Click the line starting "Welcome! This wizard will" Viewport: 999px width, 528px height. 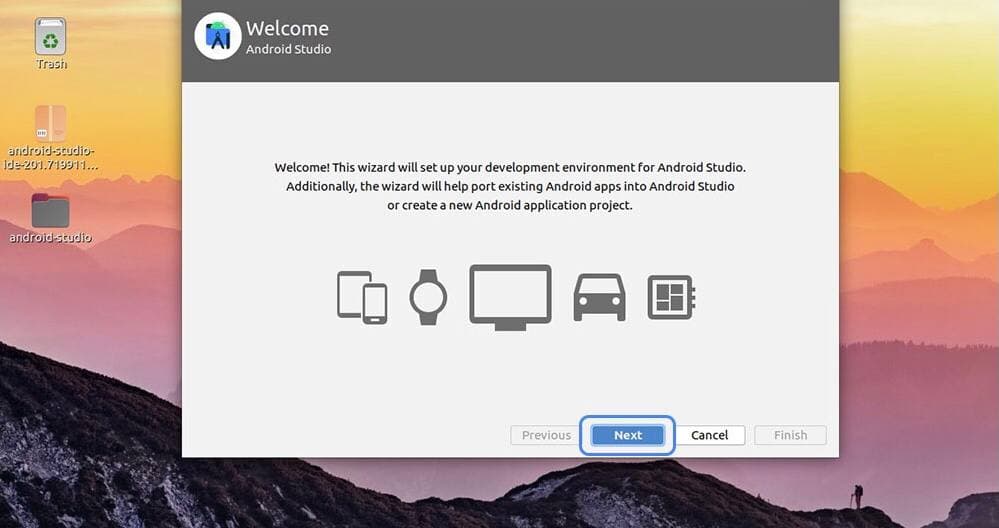click(510, 168)
